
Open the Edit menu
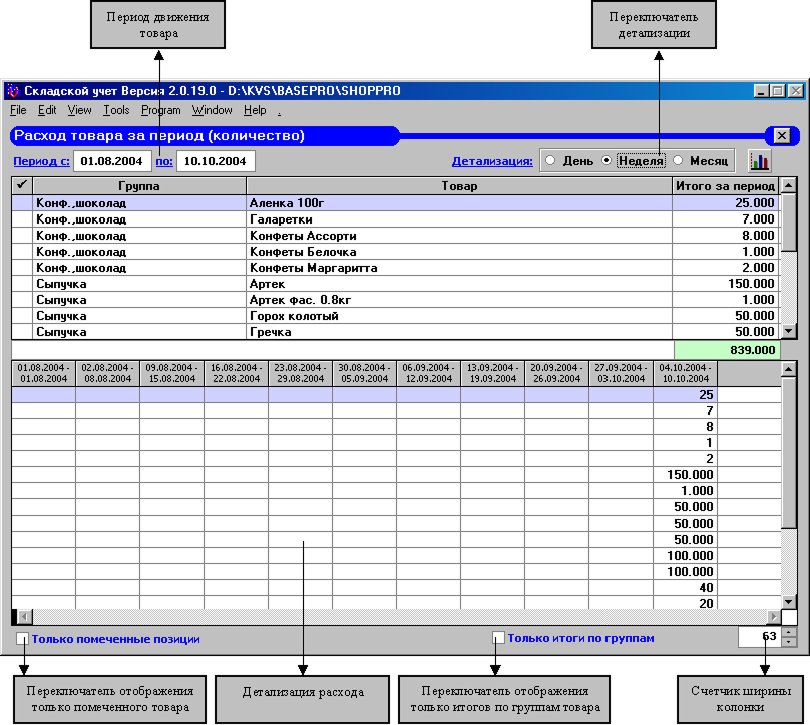47,110
